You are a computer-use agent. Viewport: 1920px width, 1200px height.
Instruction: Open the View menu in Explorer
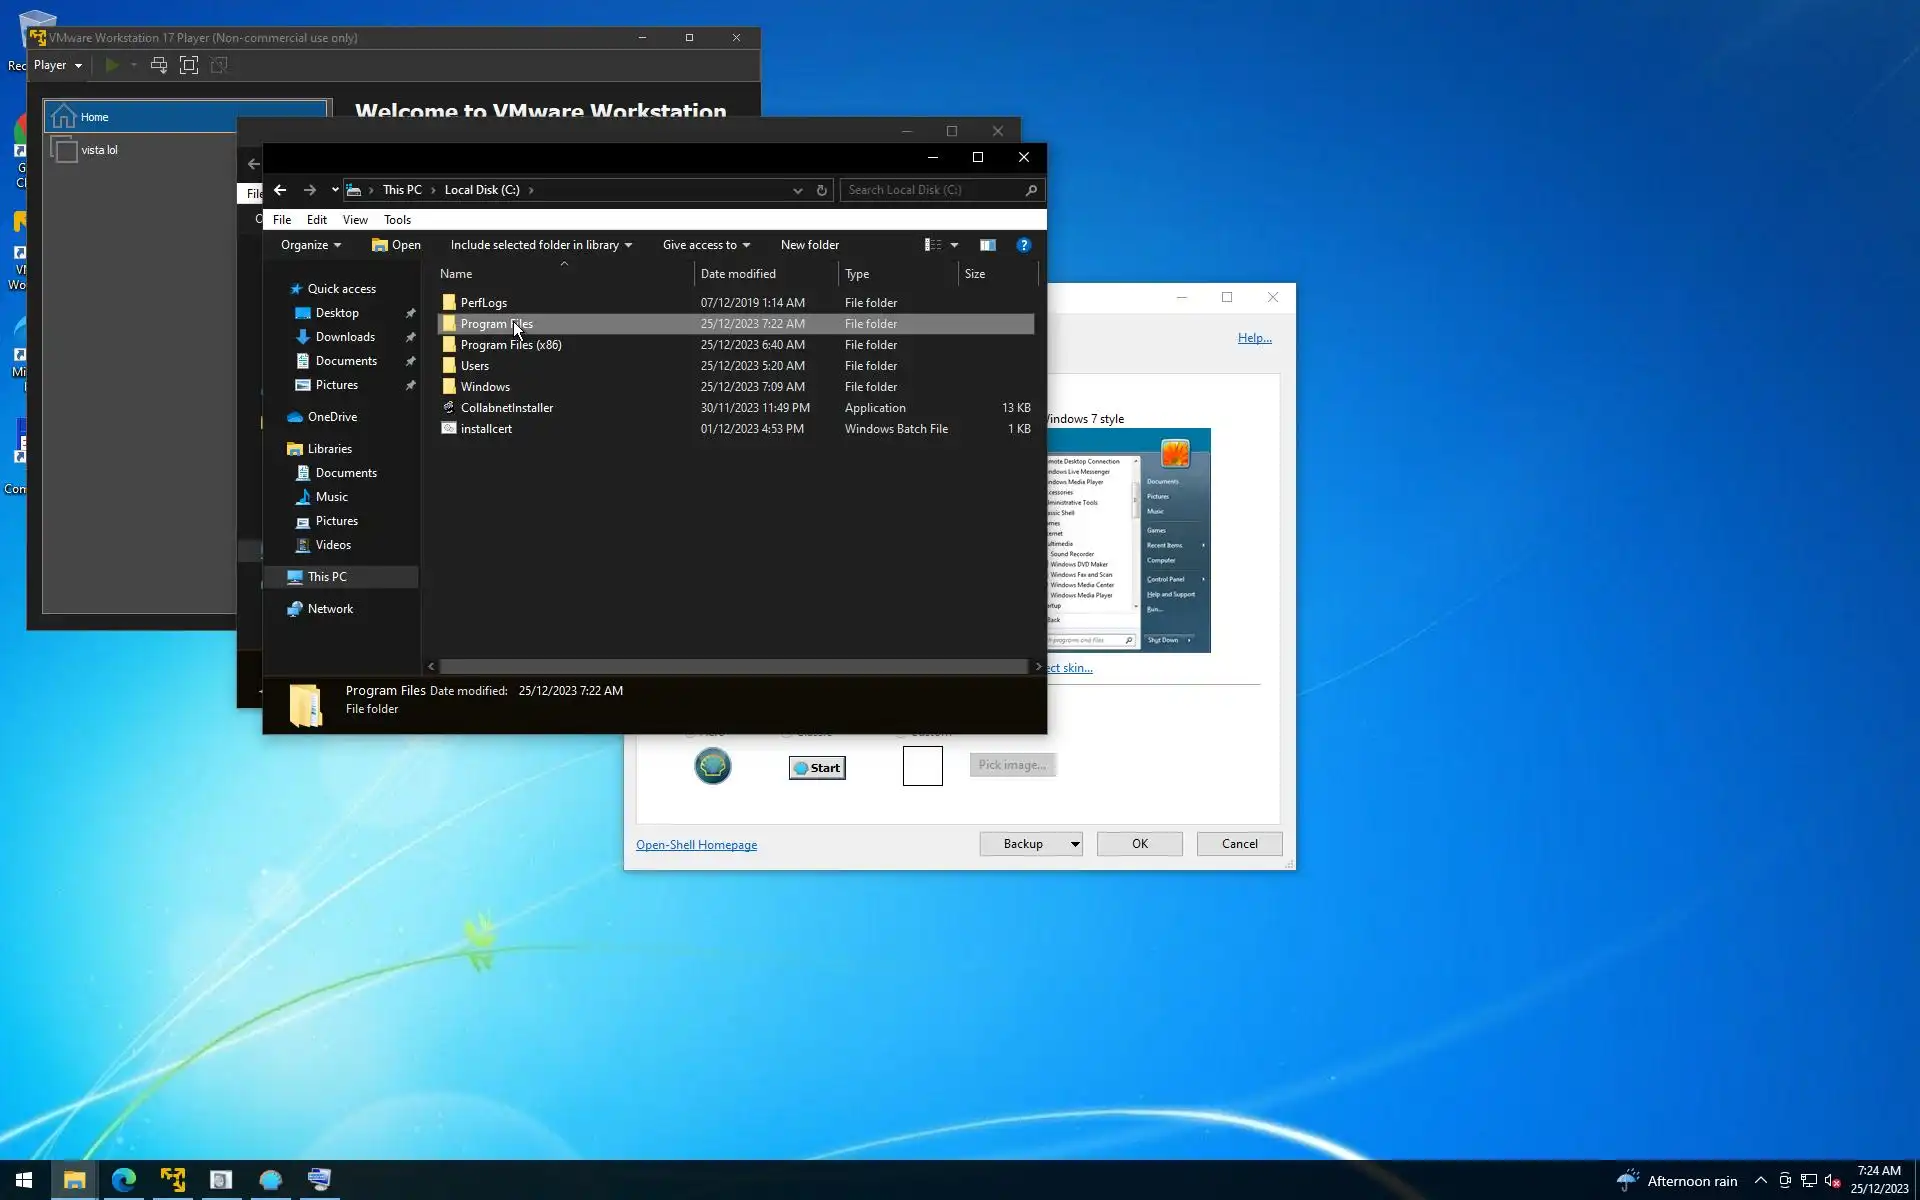point(355,220)
